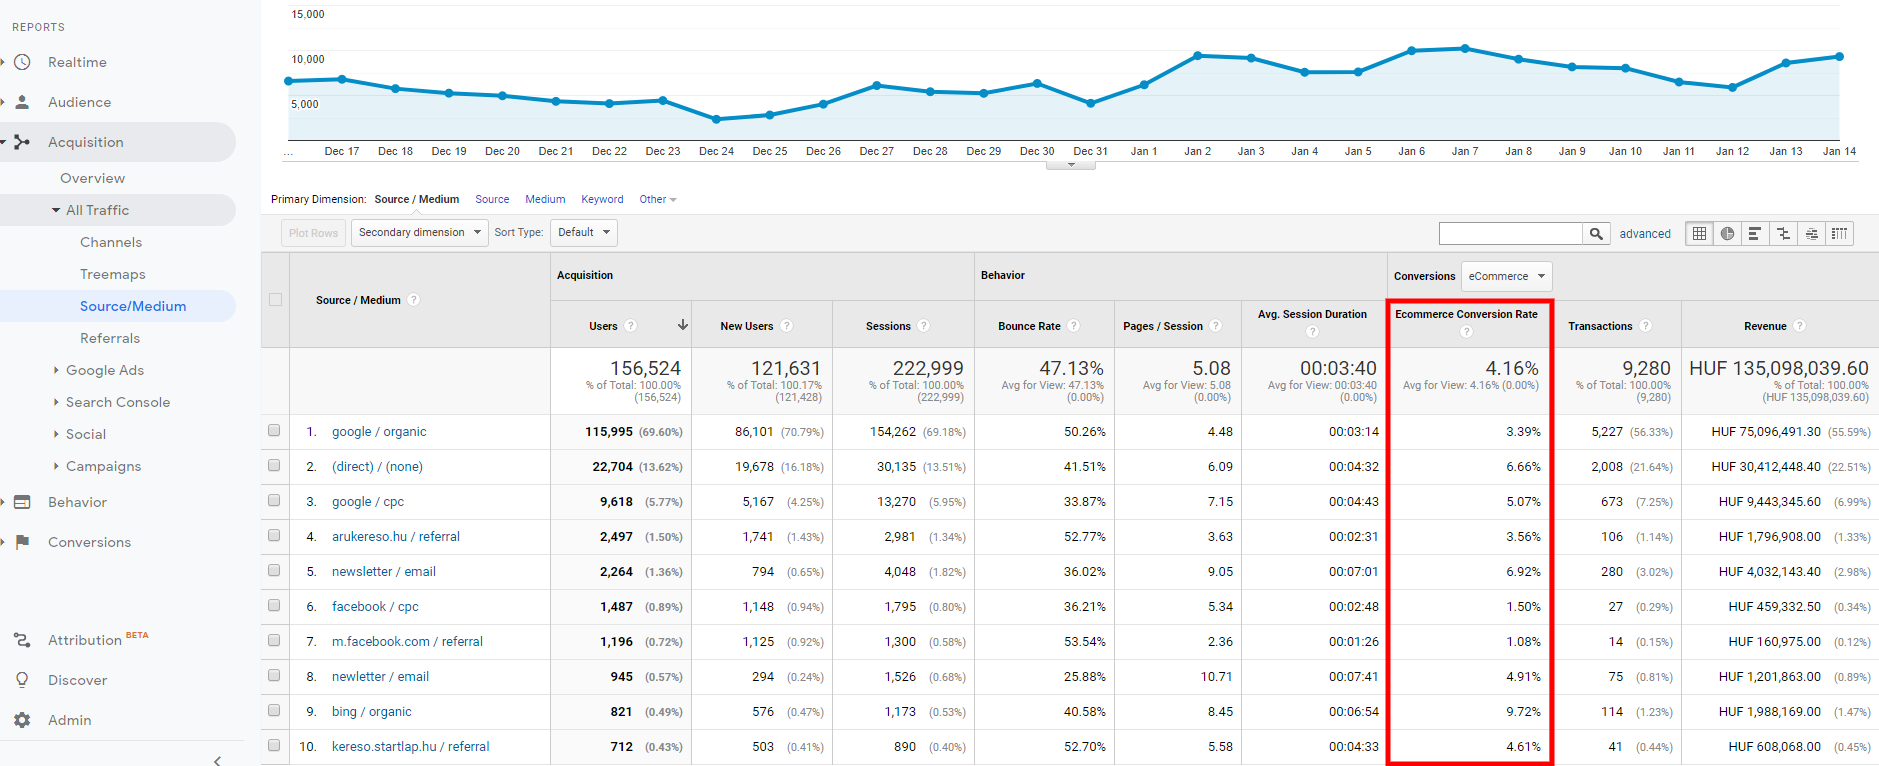Image resolution: width=1879 pixels, height=766 pixels.
Task: Click the Jan 7 data point on chart
Action: [x=1465, y=48]
